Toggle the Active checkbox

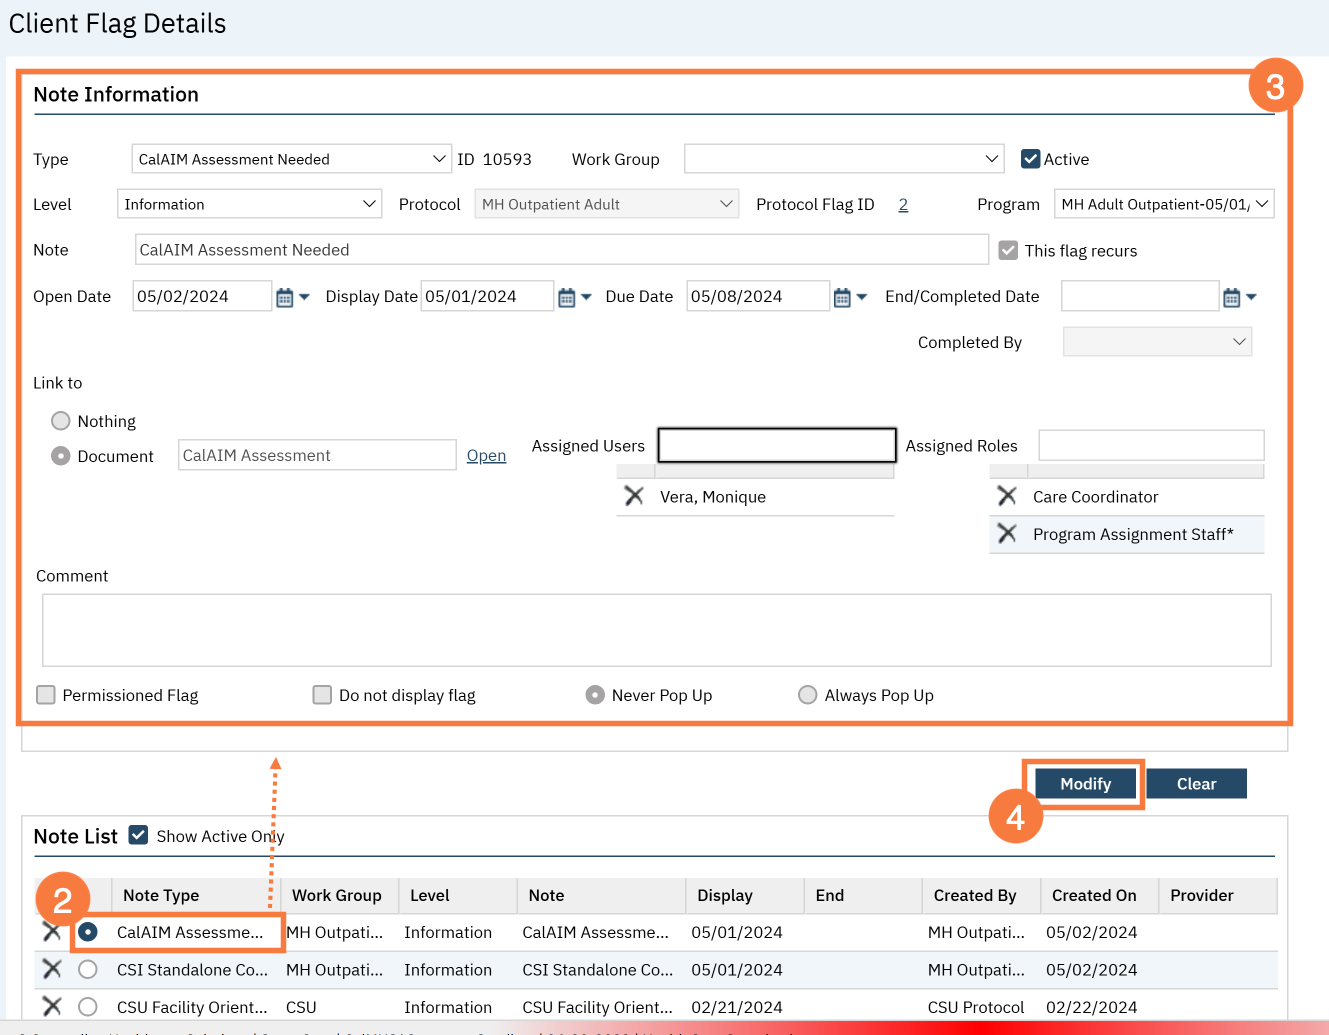click(x=1030, y=159)
